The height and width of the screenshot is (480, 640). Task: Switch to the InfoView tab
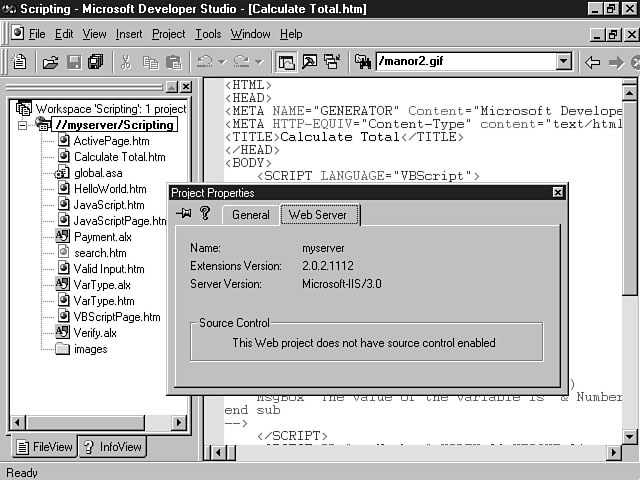[113, 447]
